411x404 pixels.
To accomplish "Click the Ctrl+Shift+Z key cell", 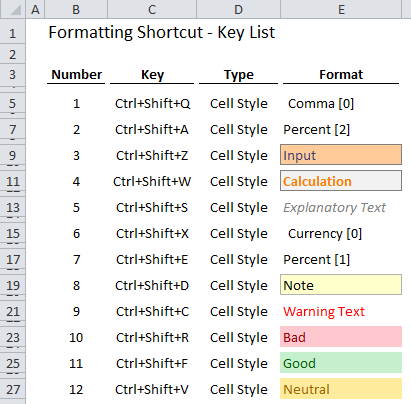I will coord(152,155).
